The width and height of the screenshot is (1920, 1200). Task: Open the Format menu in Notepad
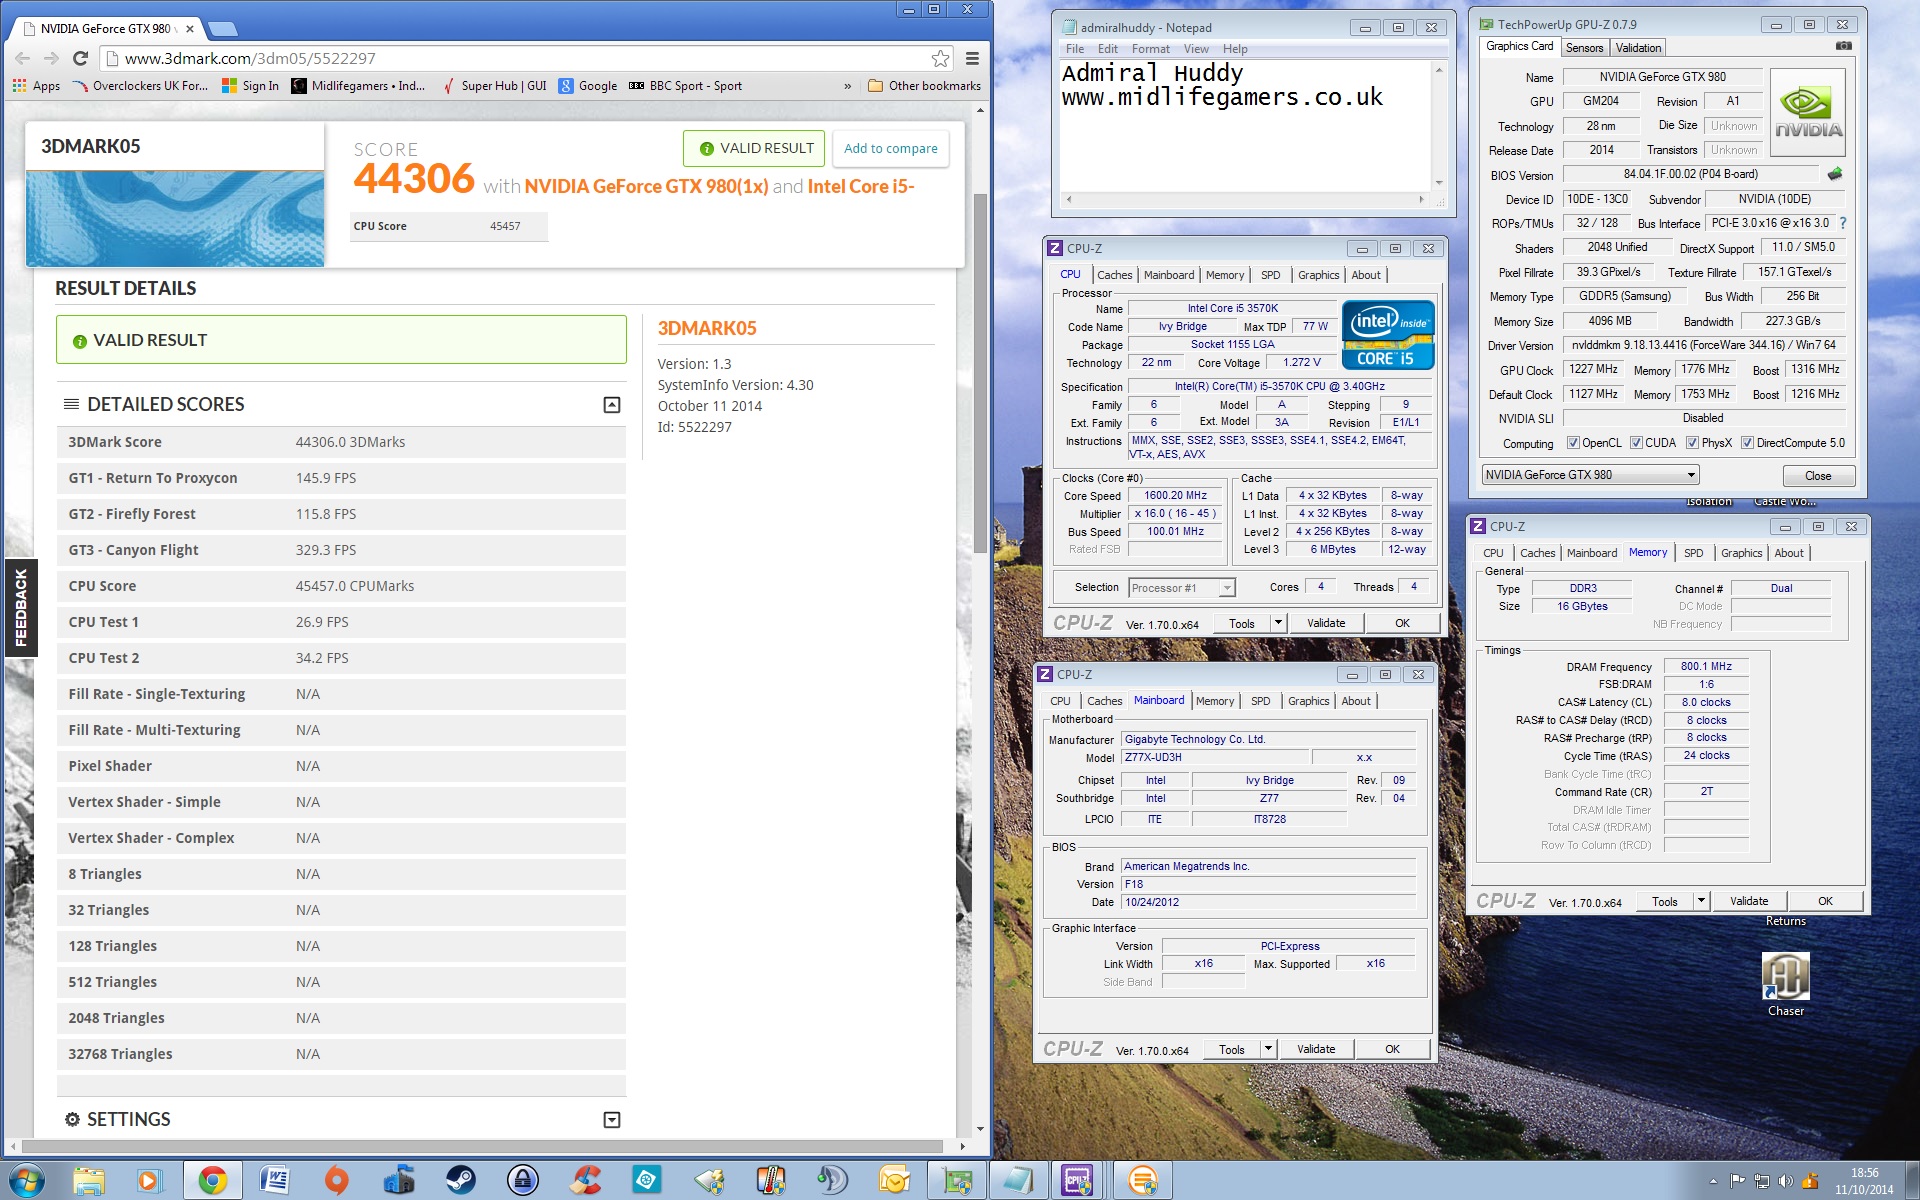[1150, 49]
